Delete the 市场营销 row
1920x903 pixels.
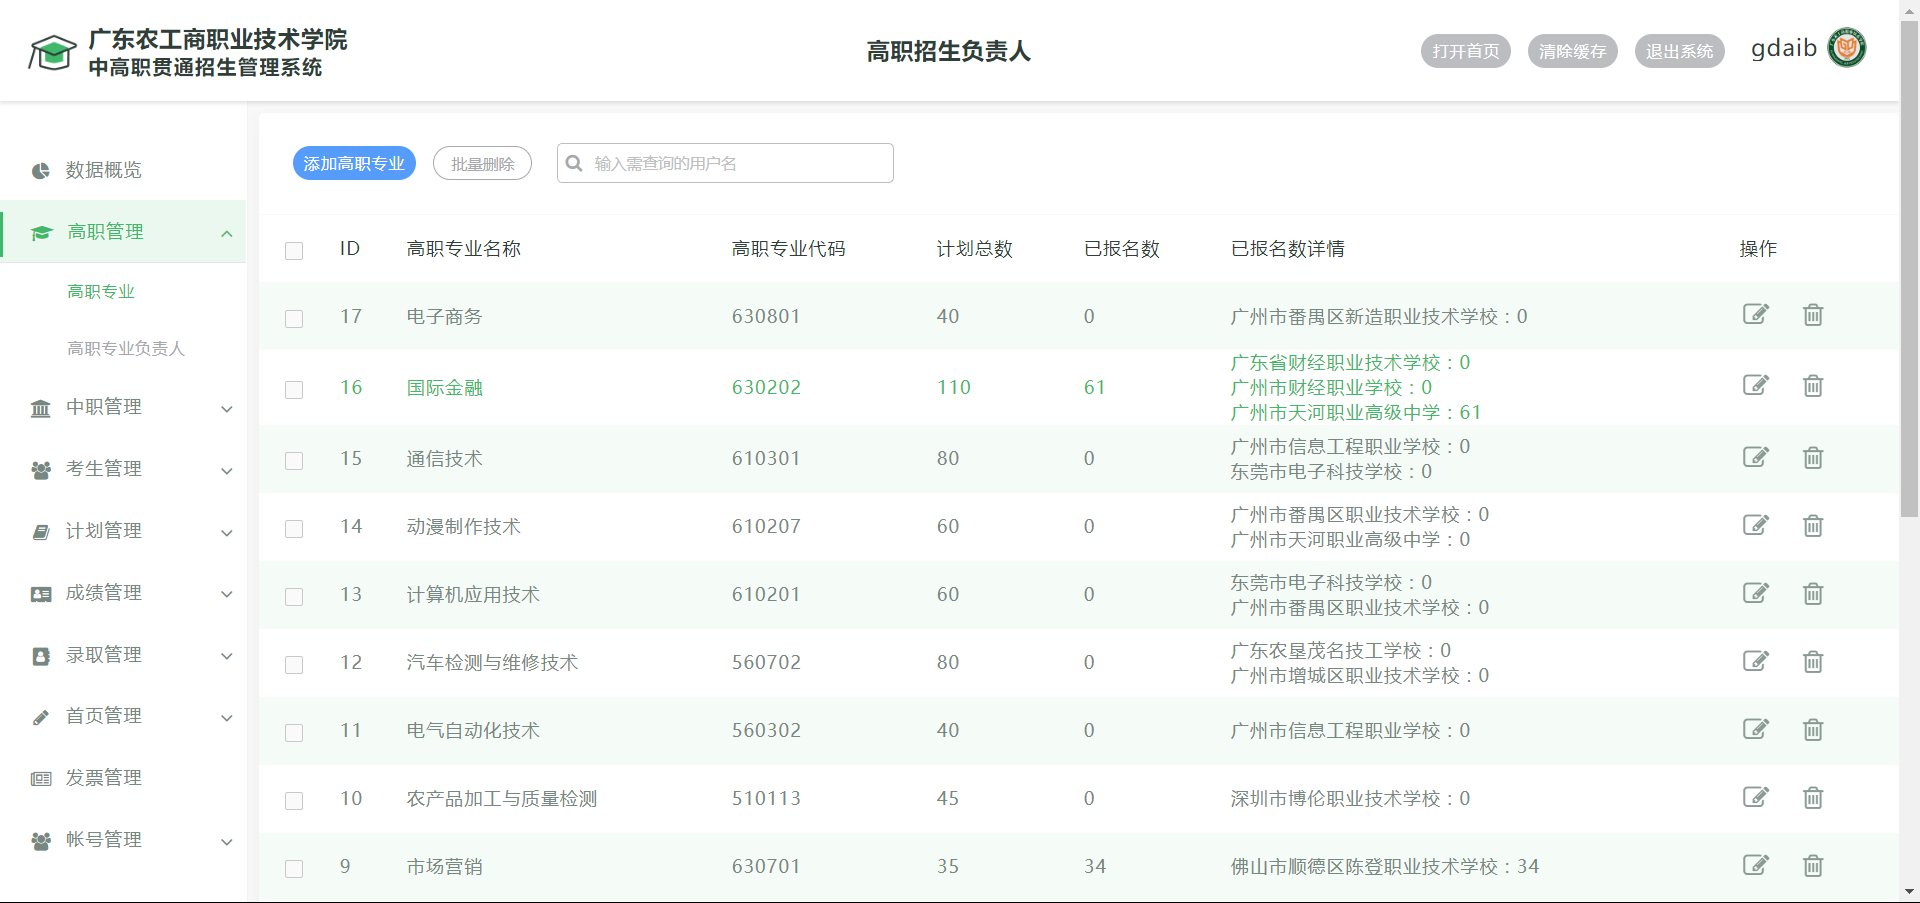click(x=1813, y=866)
